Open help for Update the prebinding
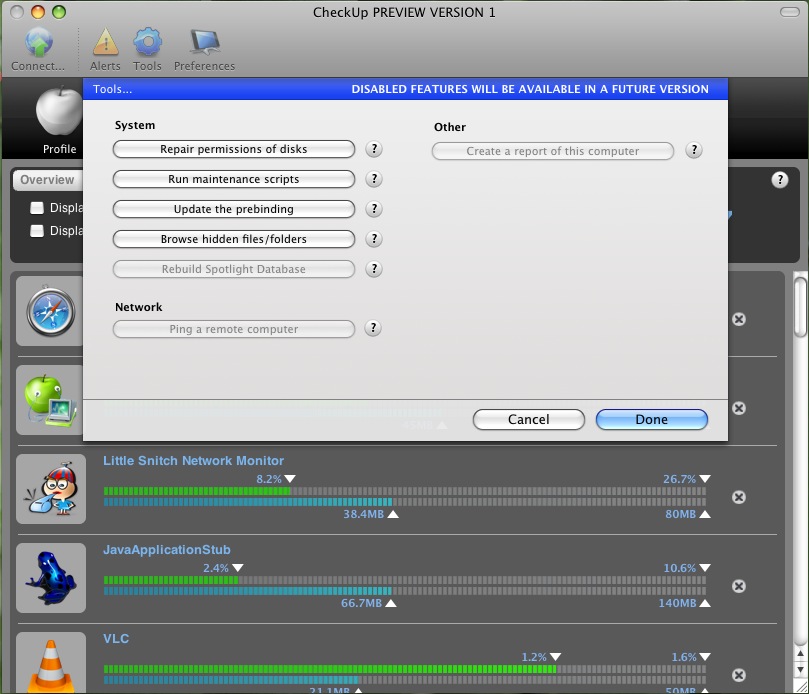Image resolution: width=809 pixels, height=694 pixels. [374, 209]
